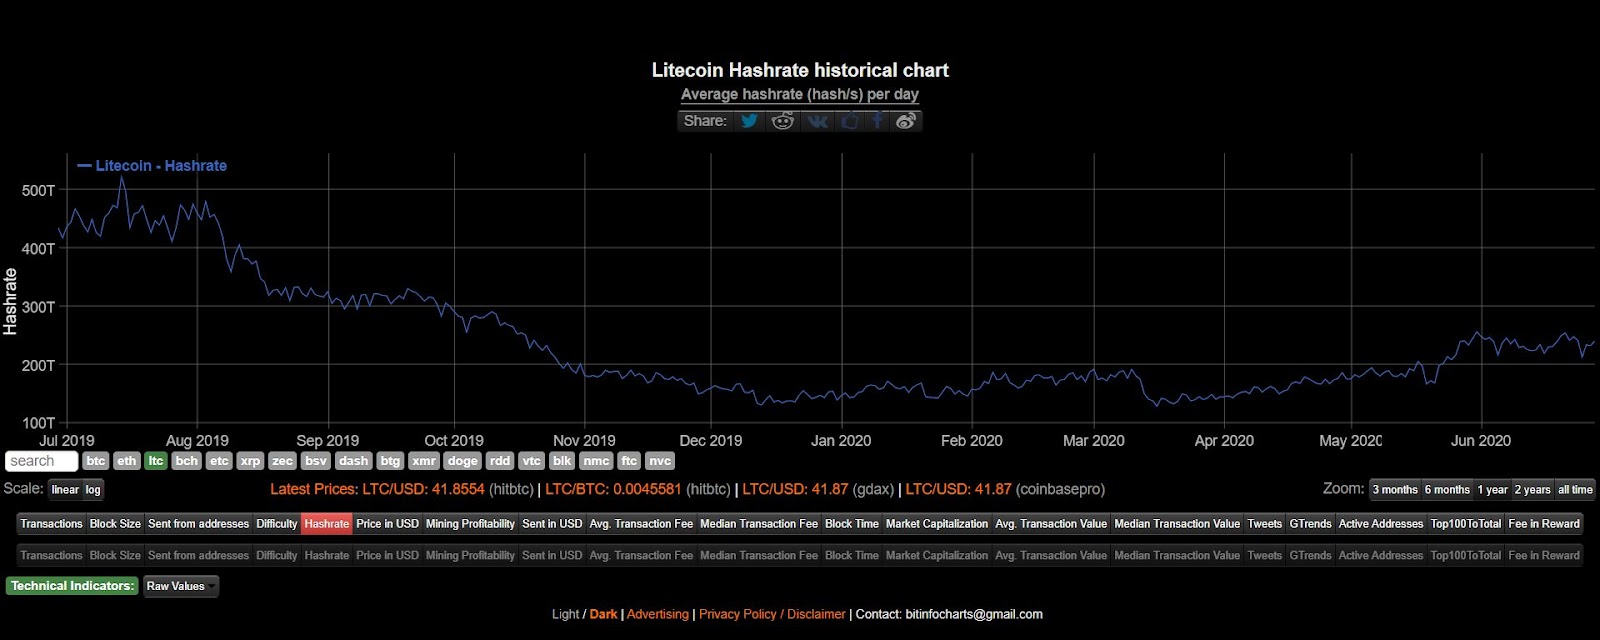Open the Privacy Policy / Disclaimer link
Image resolution: width=1600 pixels, height=640 pixels.
click(772, 614)
